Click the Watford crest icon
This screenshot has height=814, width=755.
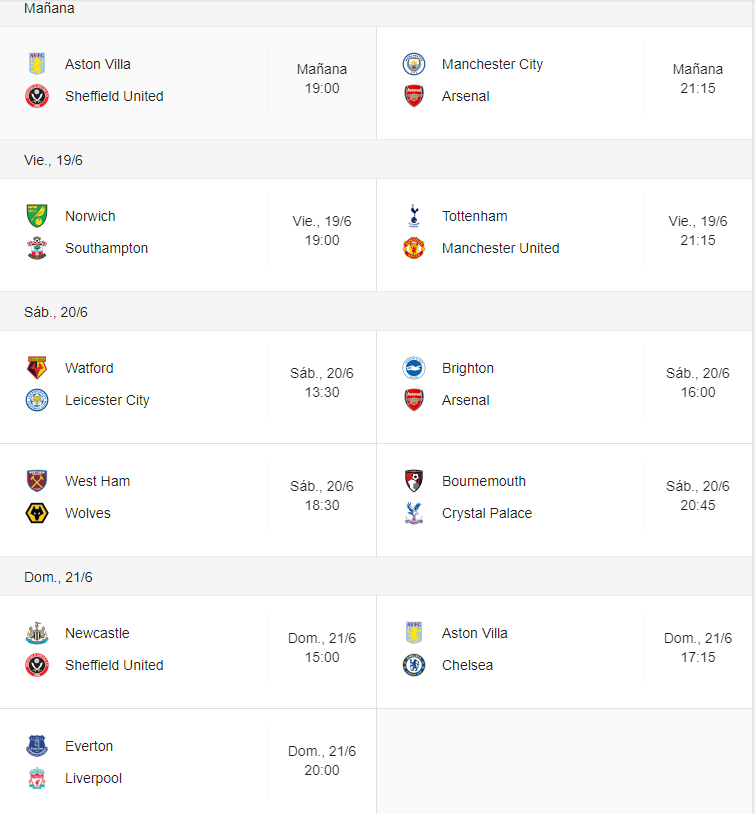pyautogui.click(x=37, y=368)
